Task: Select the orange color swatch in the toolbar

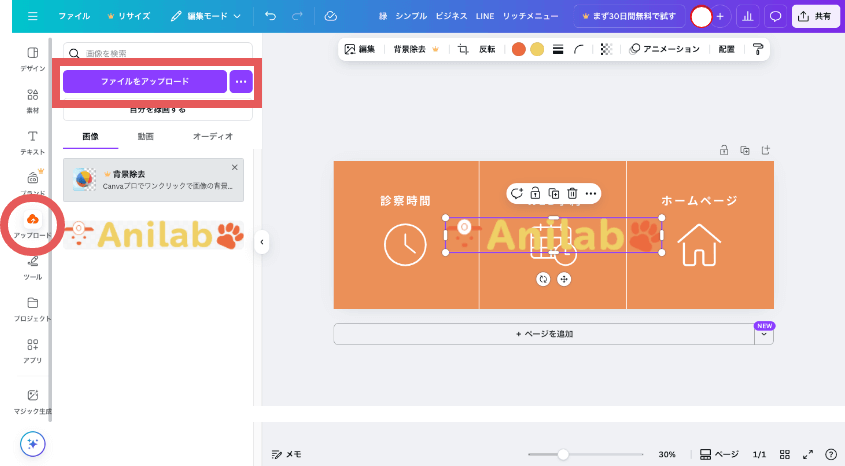Action: click(x=518, y=49)
